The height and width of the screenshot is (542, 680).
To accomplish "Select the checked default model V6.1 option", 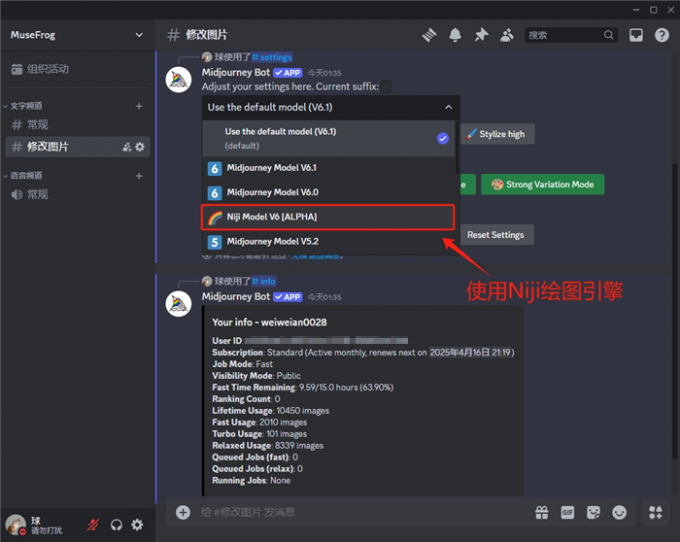I will pyautogui.click(x=328, y=138).
